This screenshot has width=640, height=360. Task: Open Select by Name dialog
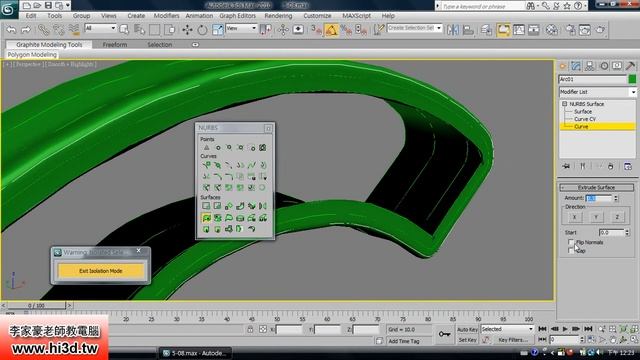pyautogui.click(x=139, y=29)
